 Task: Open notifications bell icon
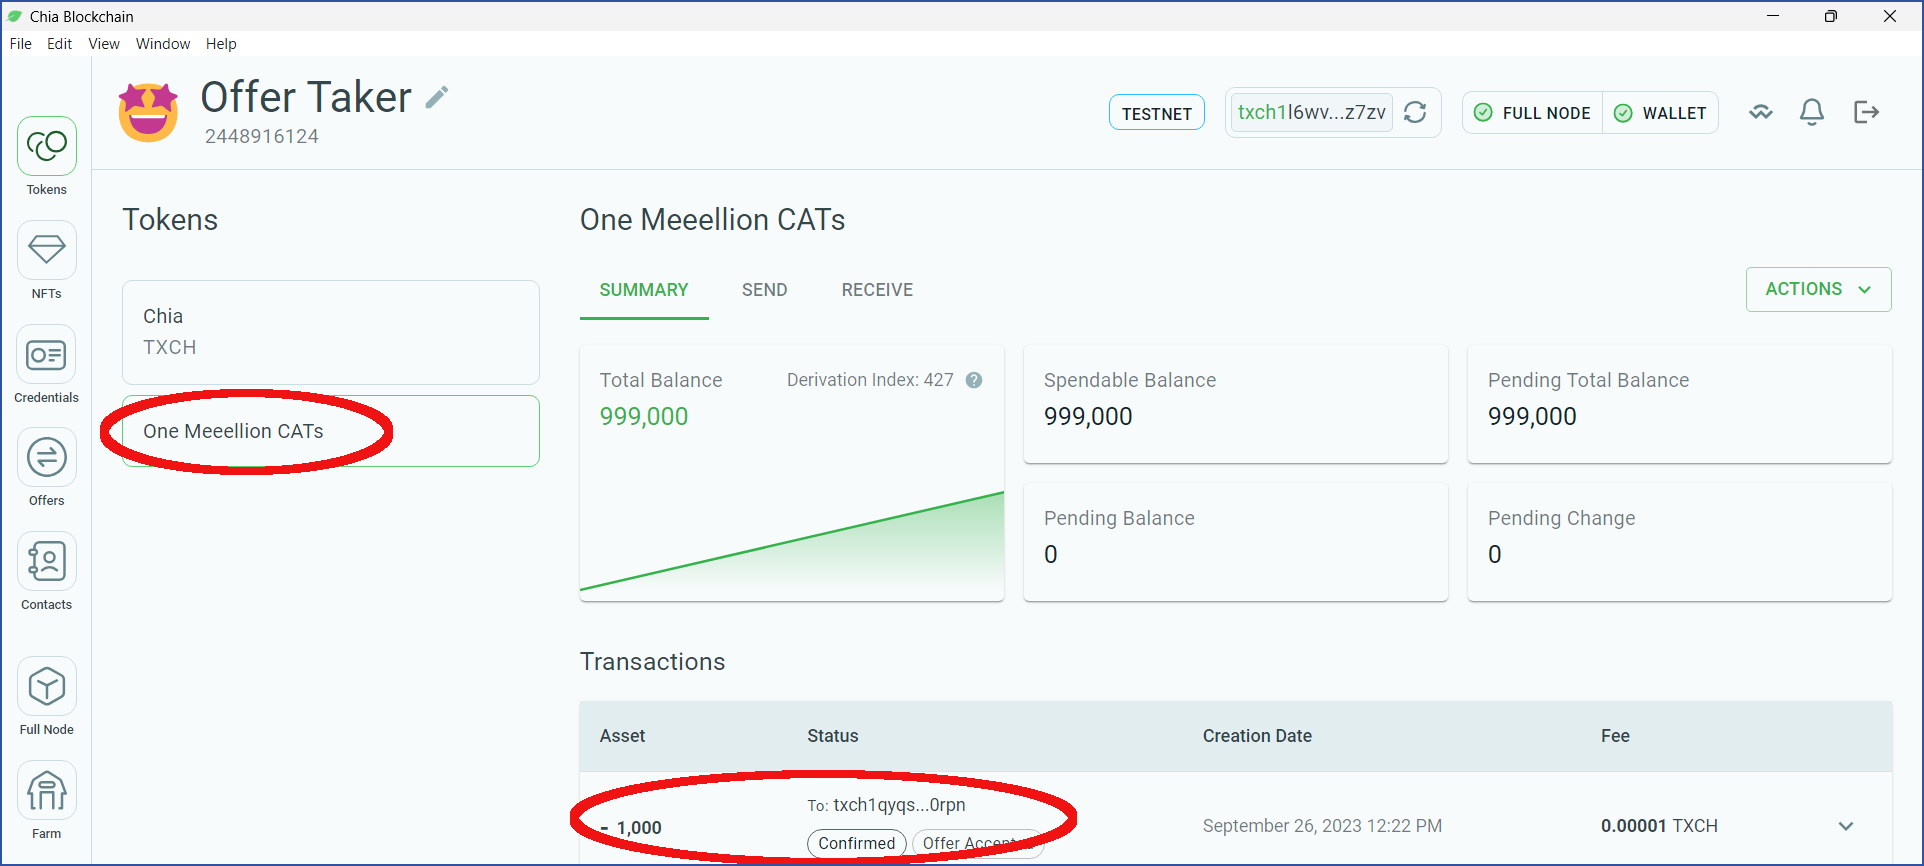(1812, 112)
